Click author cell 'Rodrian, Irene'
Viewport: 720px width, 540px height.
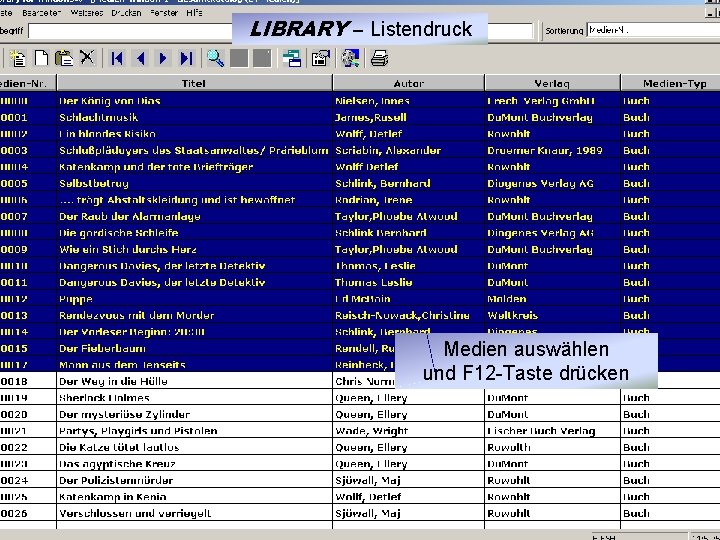coord(373,200)
